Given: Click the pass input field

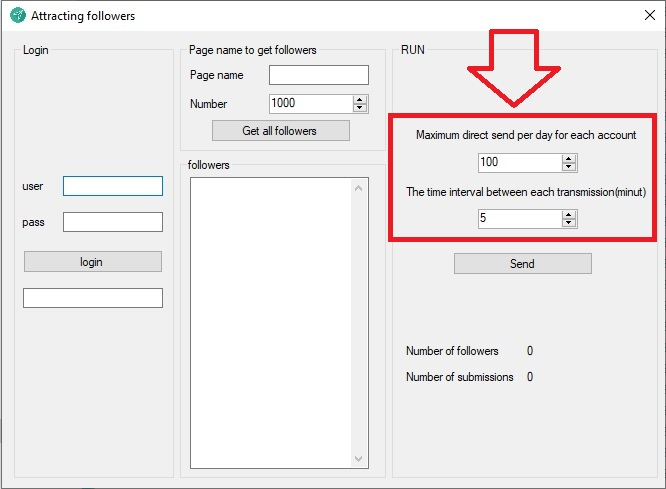Looking at the screenshot, I should click(112, 222).
